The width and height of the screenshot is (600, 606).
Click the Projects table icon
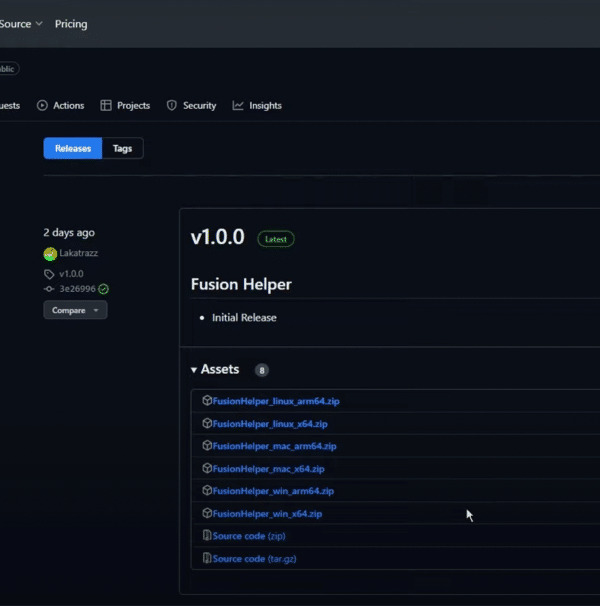tap(106, 106)
